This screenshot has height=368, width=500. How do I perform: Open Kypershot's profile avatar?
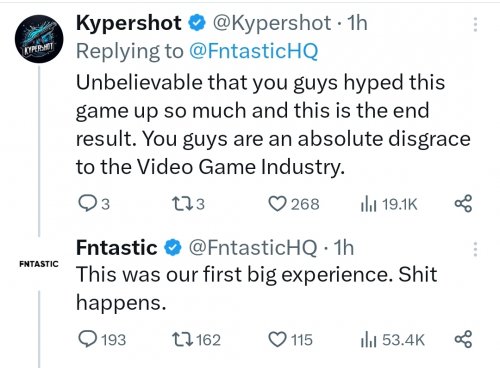pos(39,39)
